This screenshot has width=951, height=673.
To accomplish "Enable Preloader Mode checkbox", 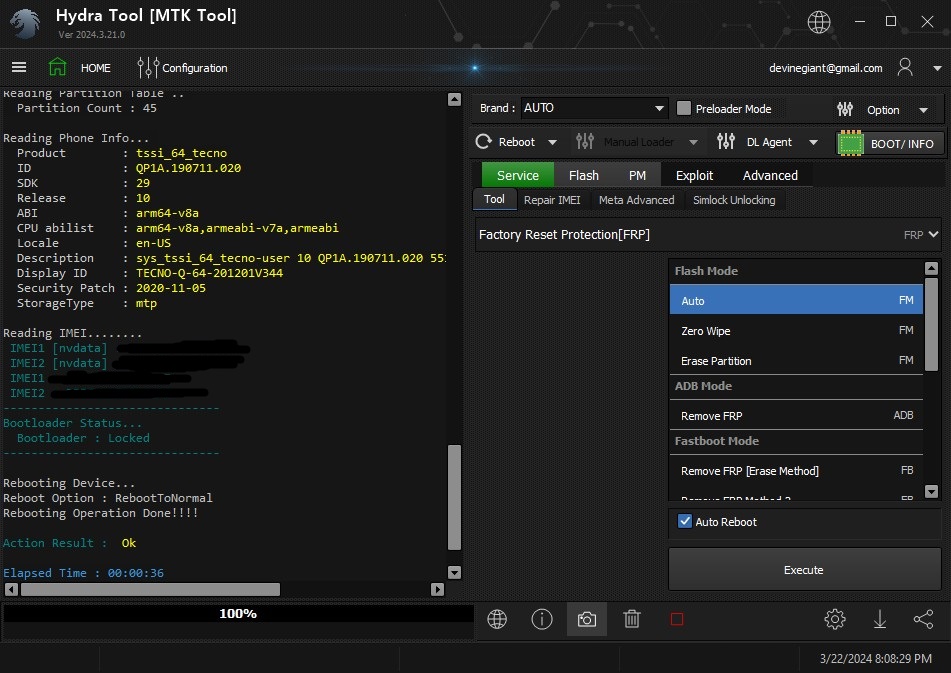I will click(684, 109).
